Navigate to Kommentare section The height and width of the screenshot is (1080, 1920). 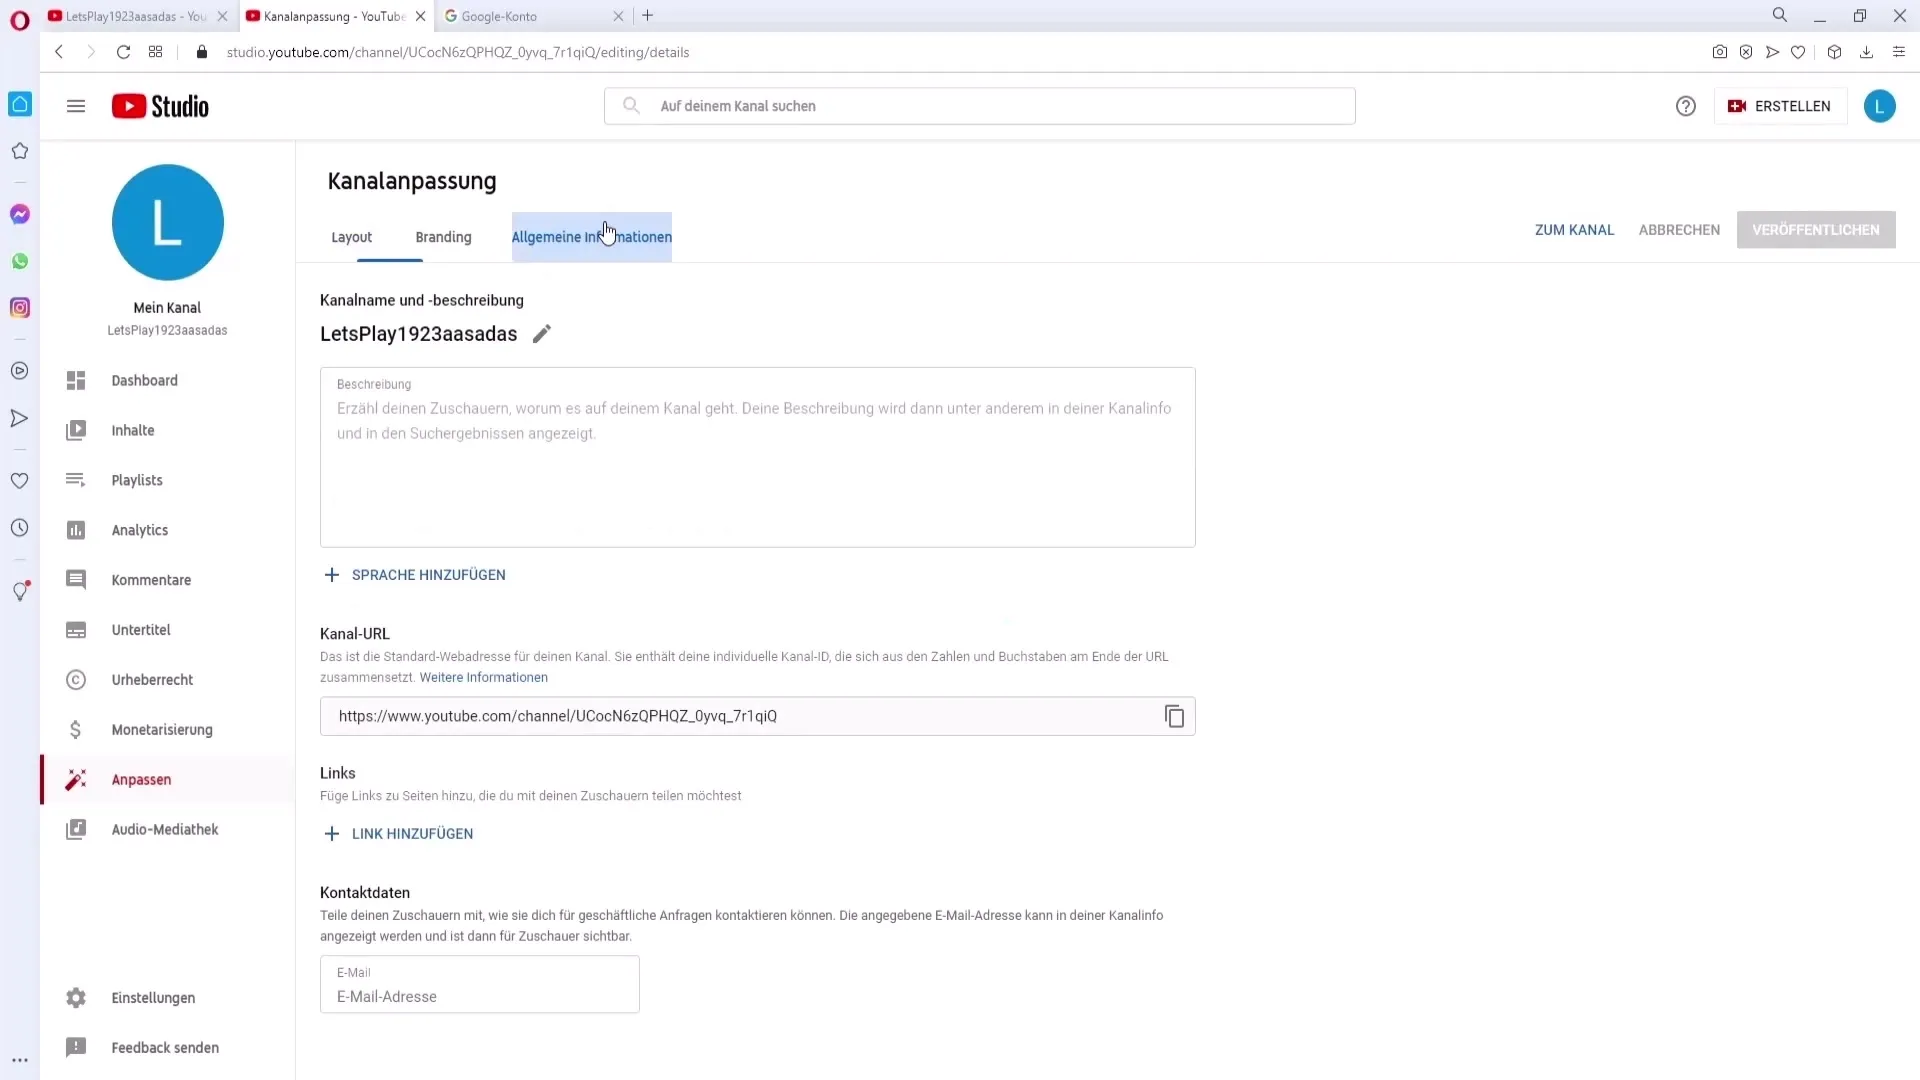click(x=150, y=579)
